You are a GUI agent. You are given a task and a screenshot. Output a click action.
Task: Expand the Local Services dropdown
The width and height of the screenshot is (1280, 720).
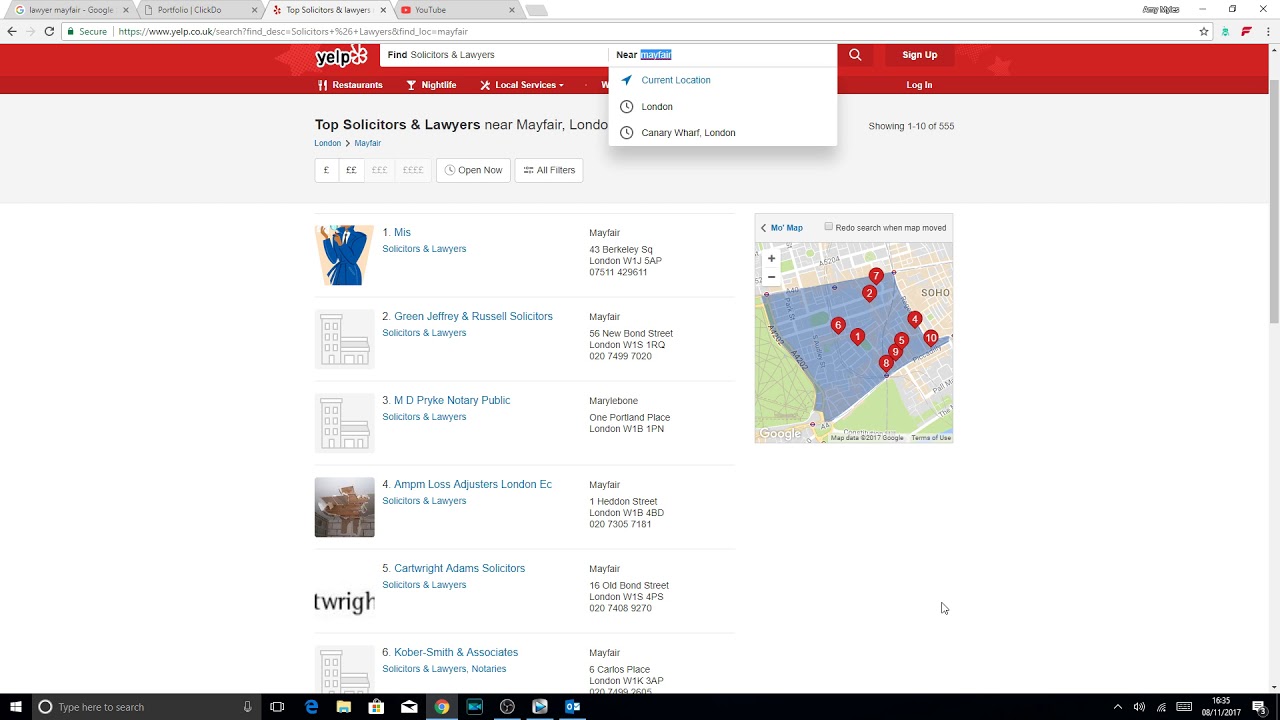coord(521,85)
